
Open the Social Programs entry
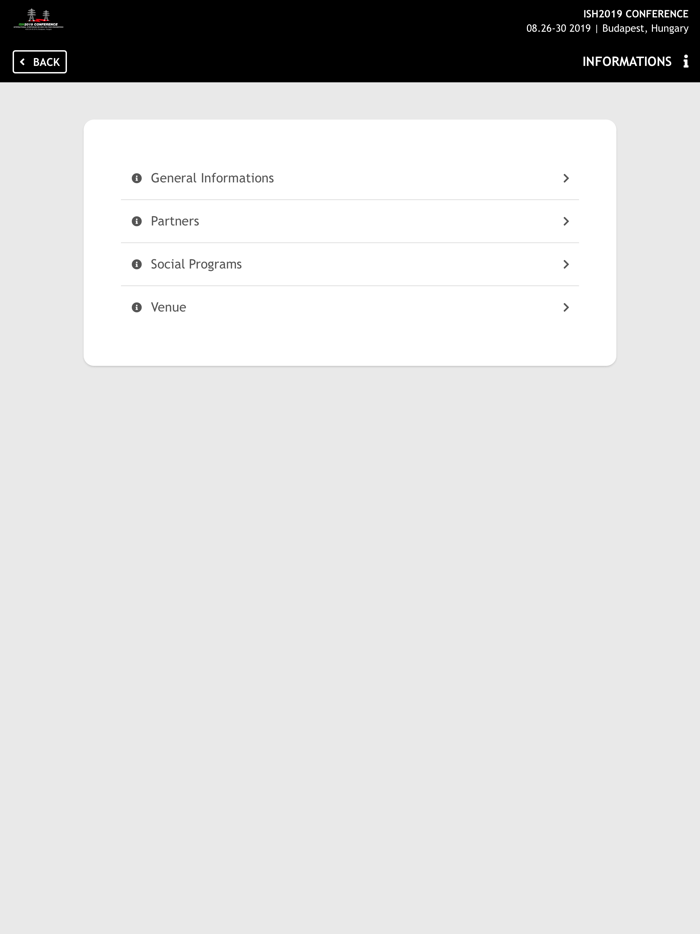[x=196, y=264]
